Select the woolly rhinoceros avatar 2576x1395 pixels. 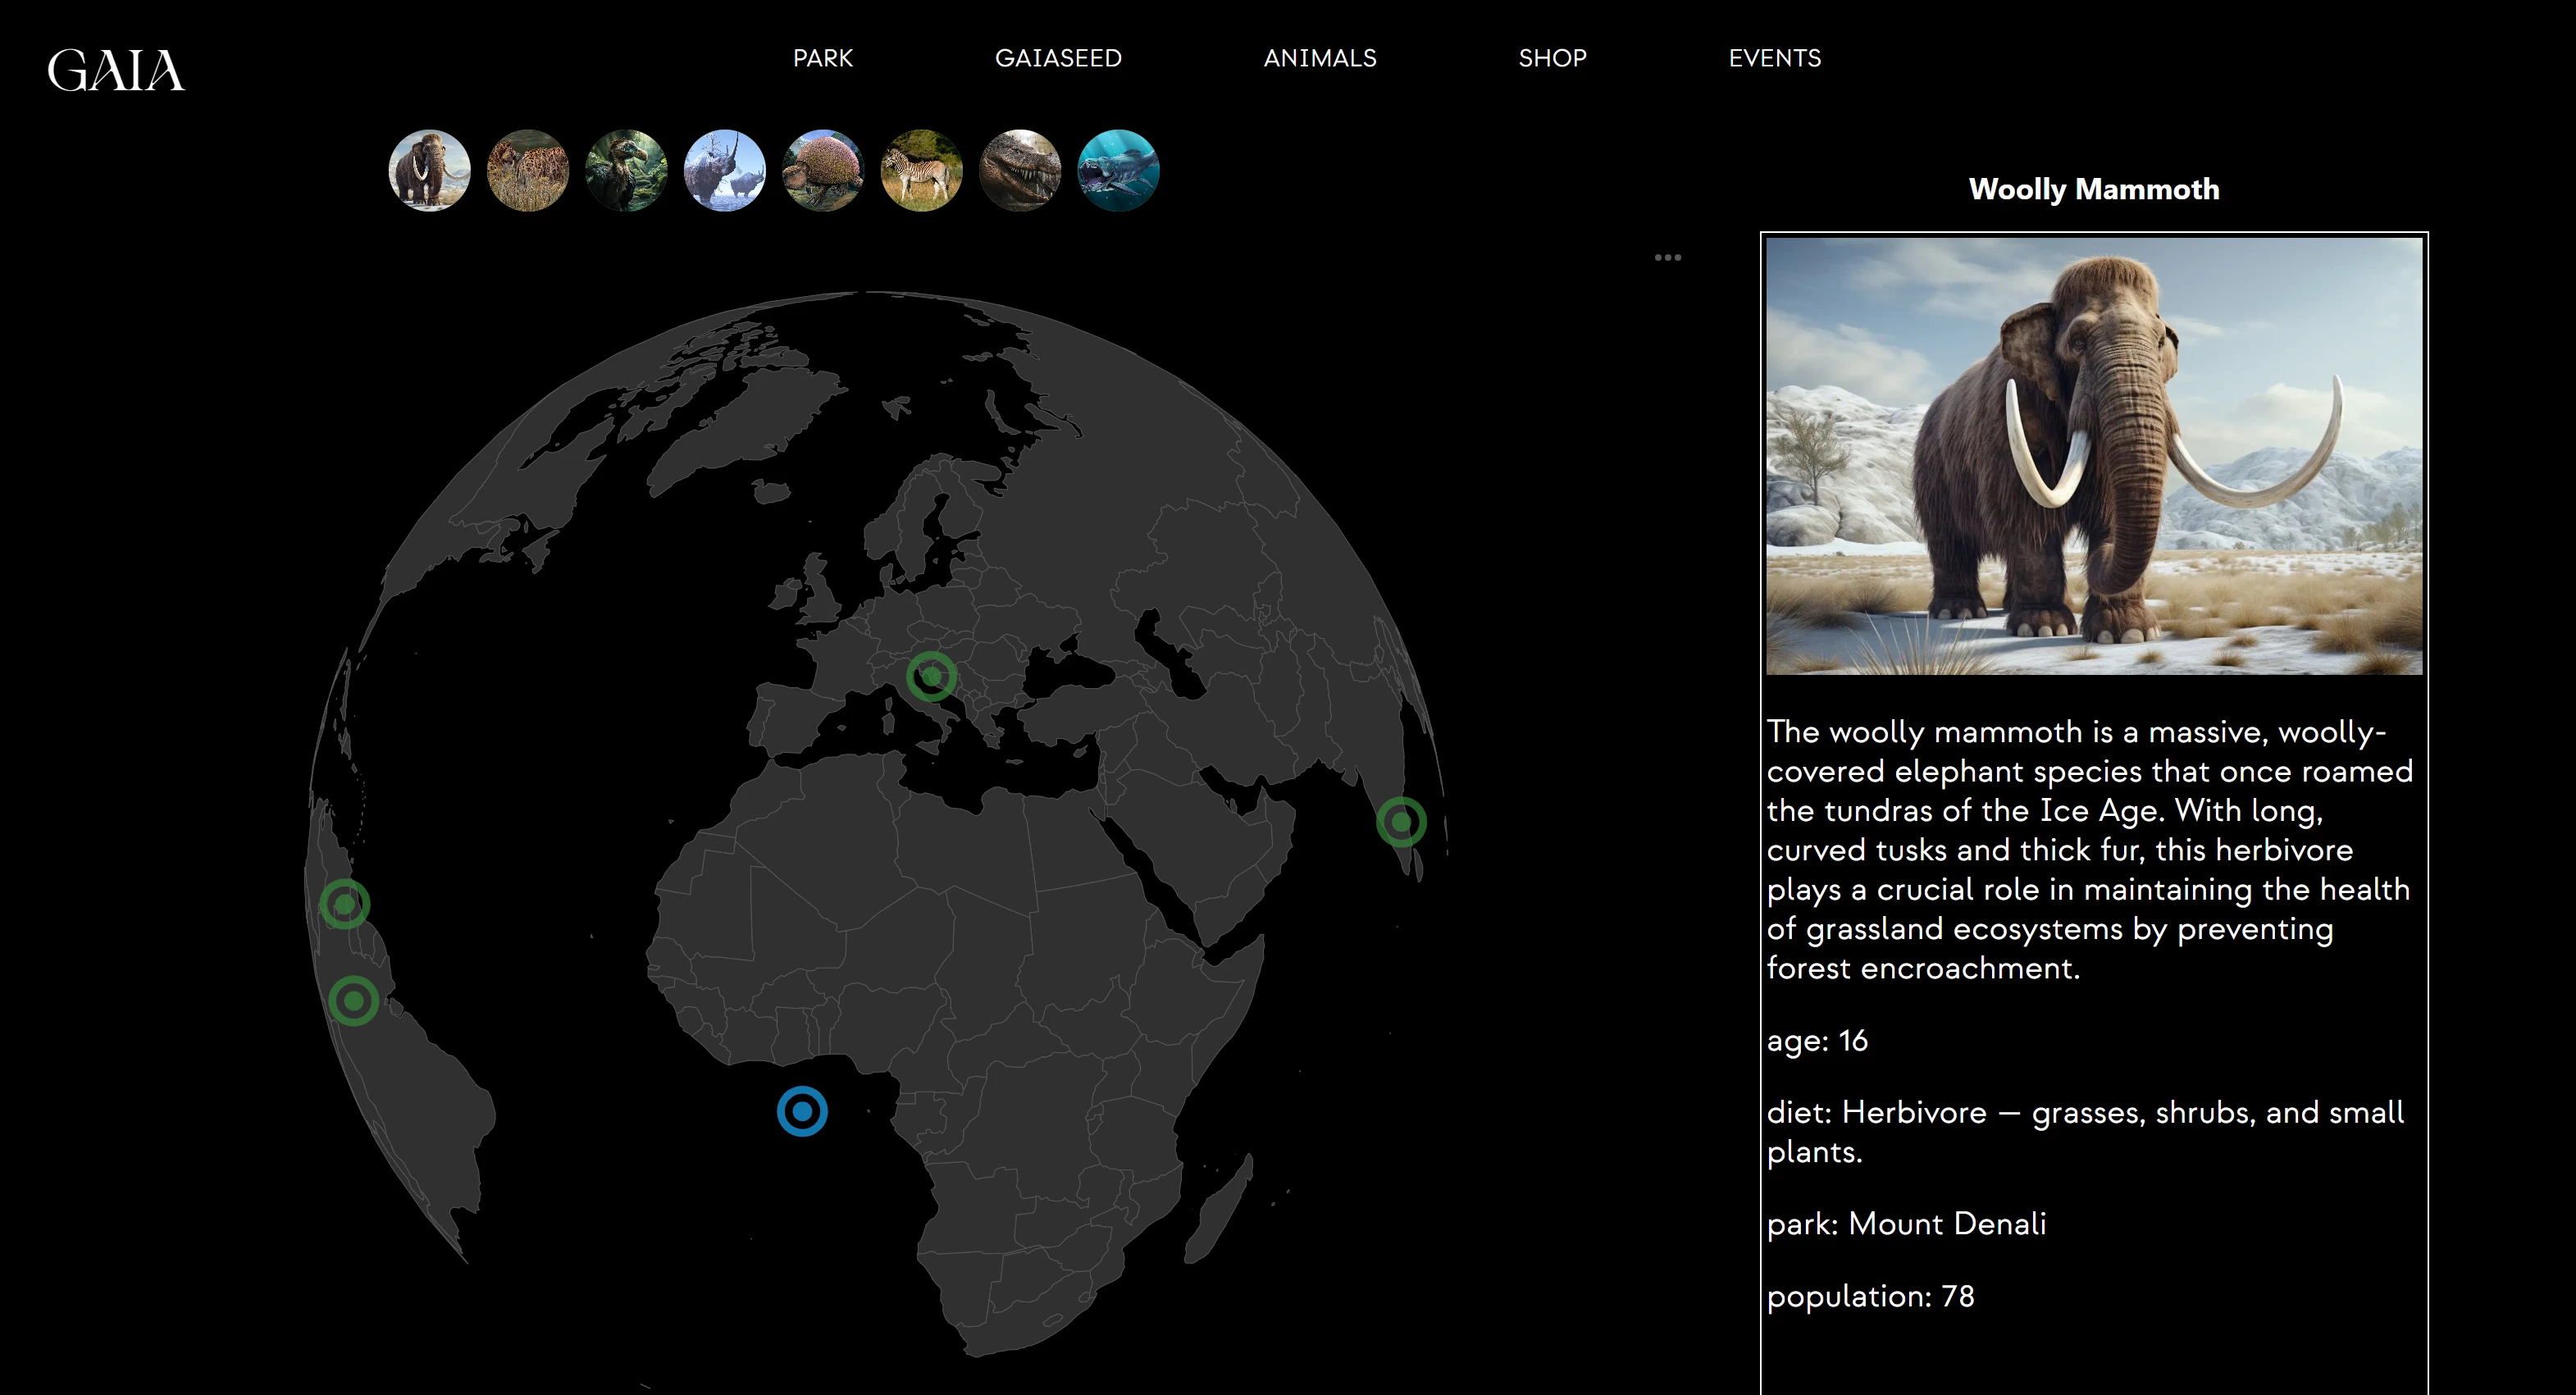[726, 170]
